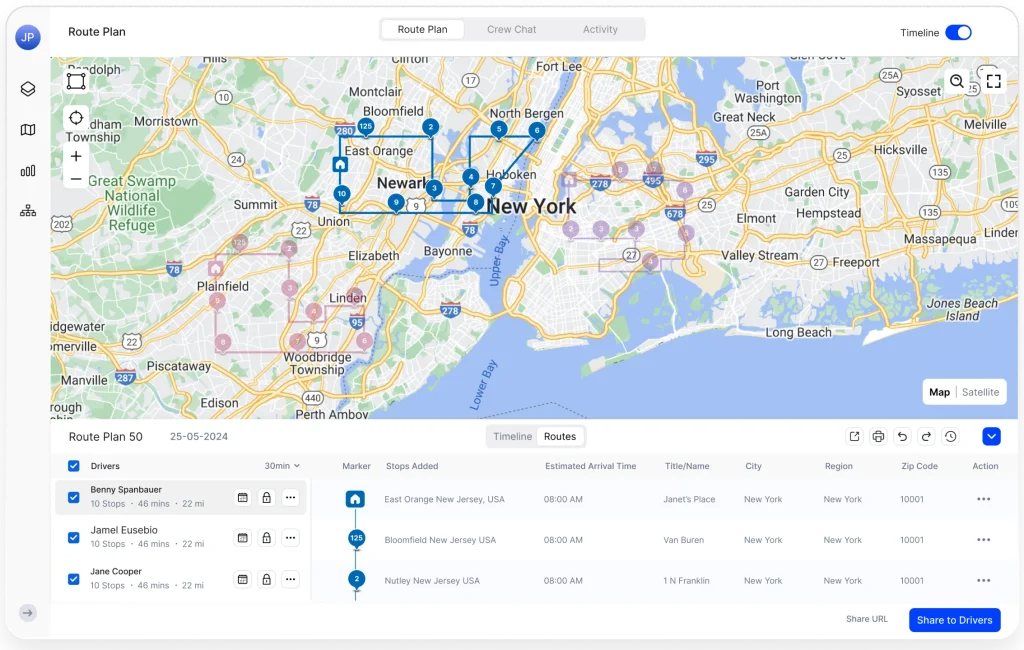Click blue map pin number 10
The width and height of the screenshot is (1024, 650).
(x=342, y=194)
